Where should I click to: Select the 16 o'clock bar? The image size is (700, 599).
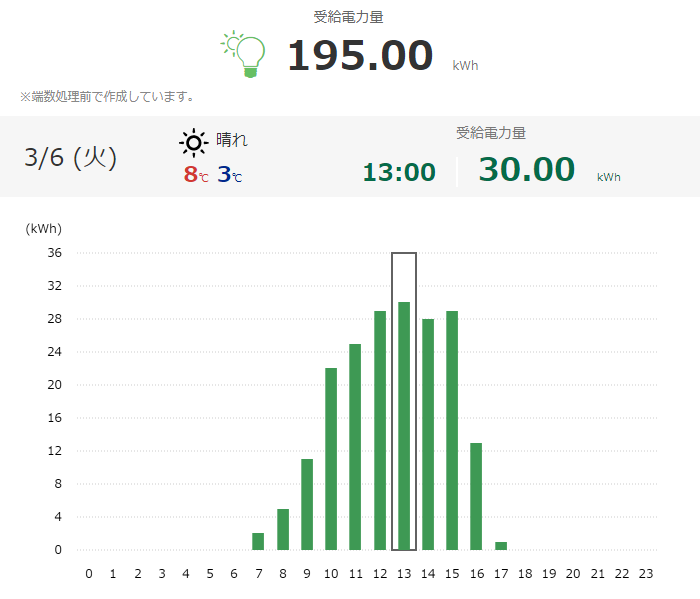(476, 496)
